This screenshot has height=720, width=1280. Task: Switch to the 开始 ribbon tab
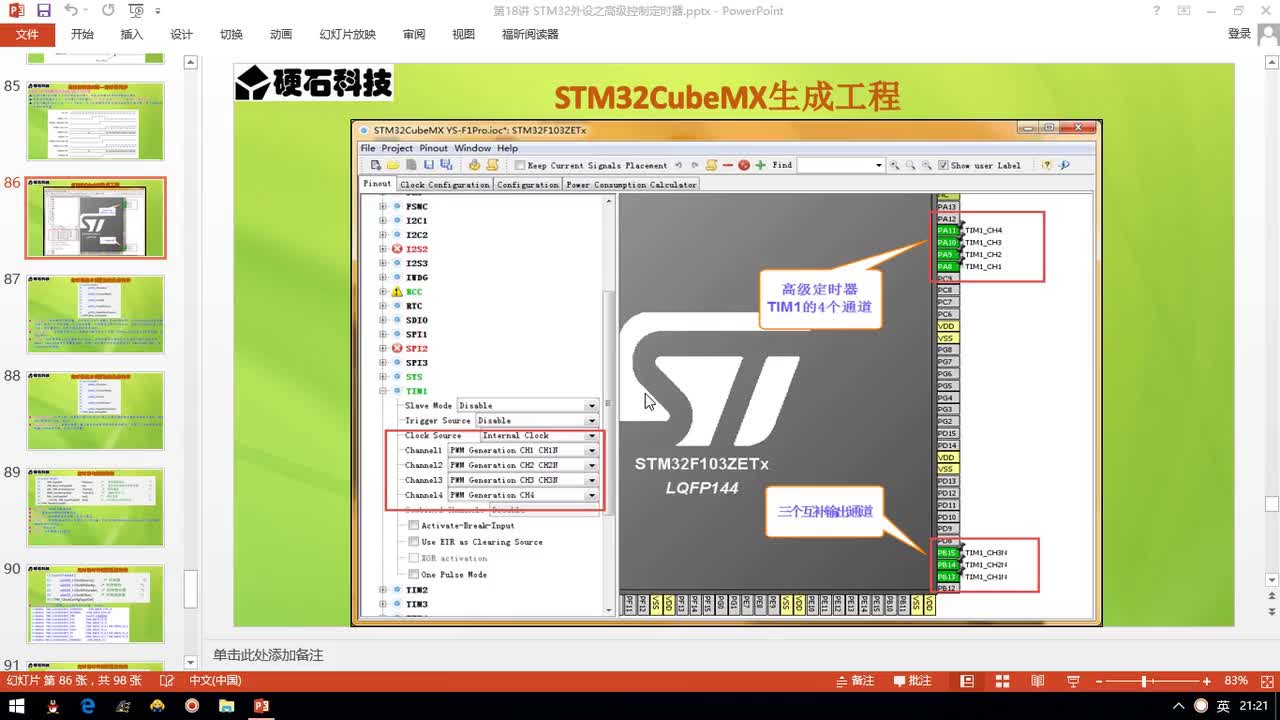click(82, 34)
